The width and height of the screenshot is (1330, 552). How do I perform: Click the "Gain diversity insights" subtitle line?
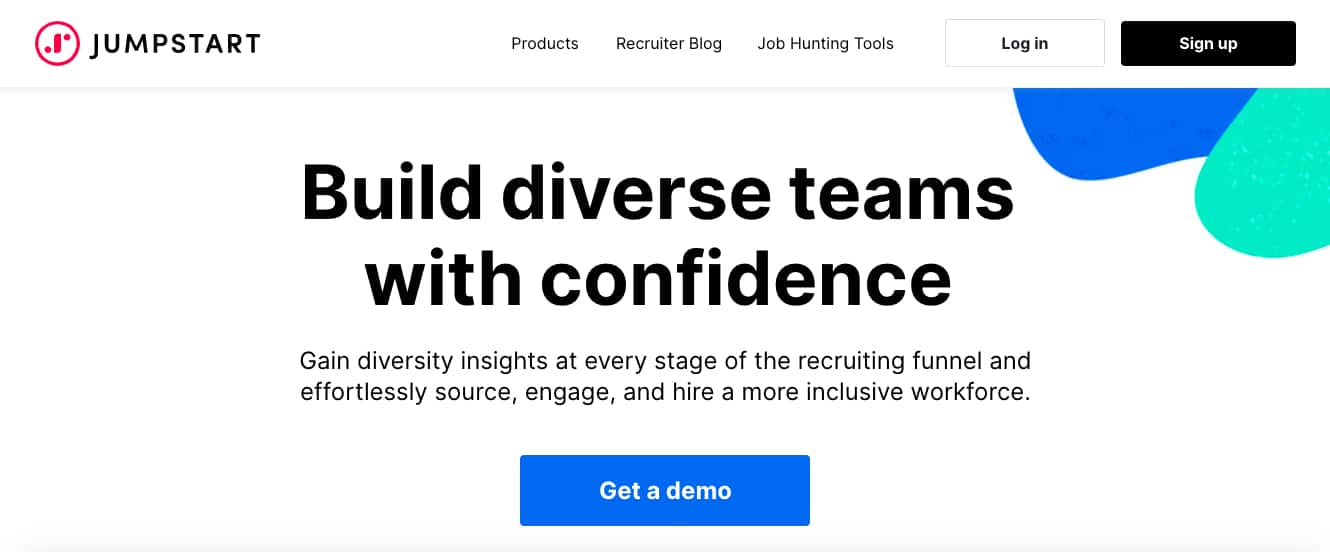coord(665,360)
